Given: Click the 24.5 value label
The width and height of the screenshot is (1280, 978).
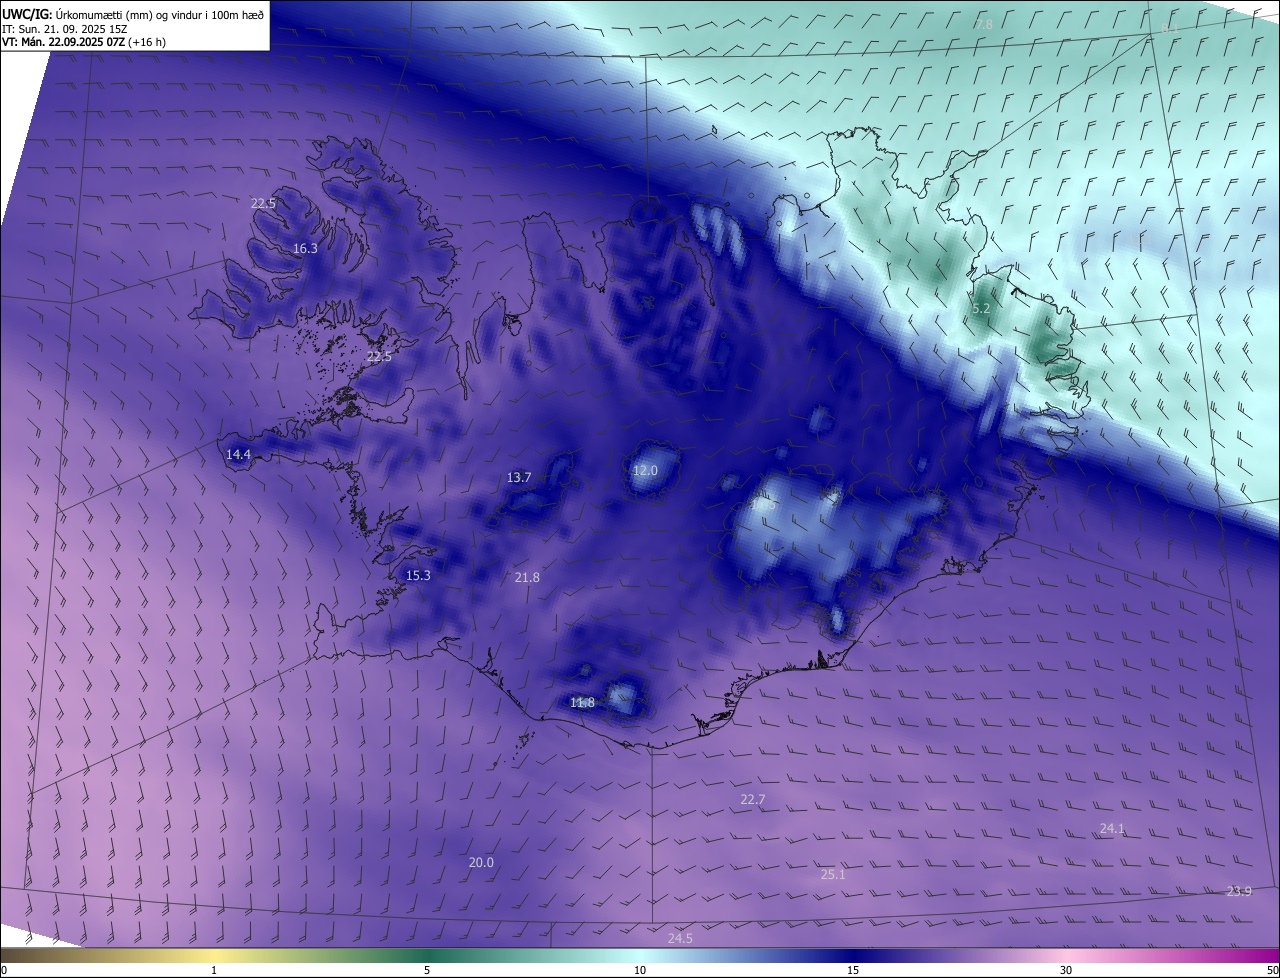Looking at the screenshot, I should click(680, 938).
